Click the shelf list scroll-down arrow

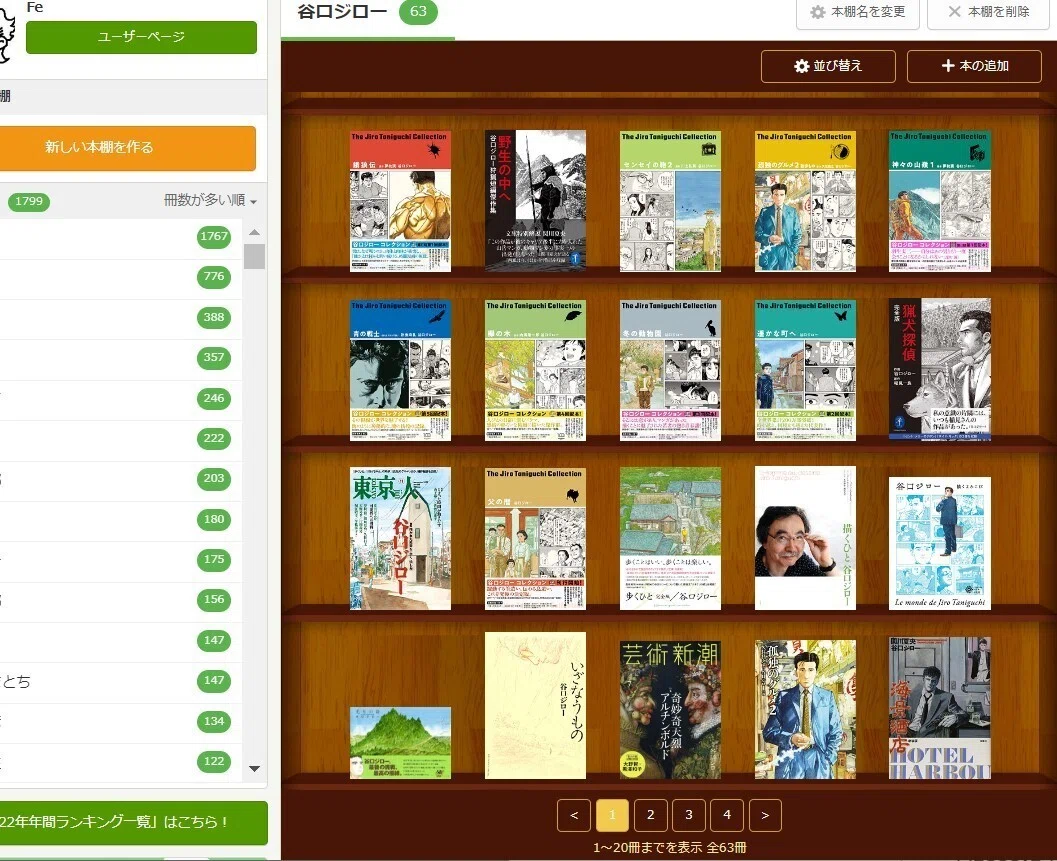tap(254, 769)
